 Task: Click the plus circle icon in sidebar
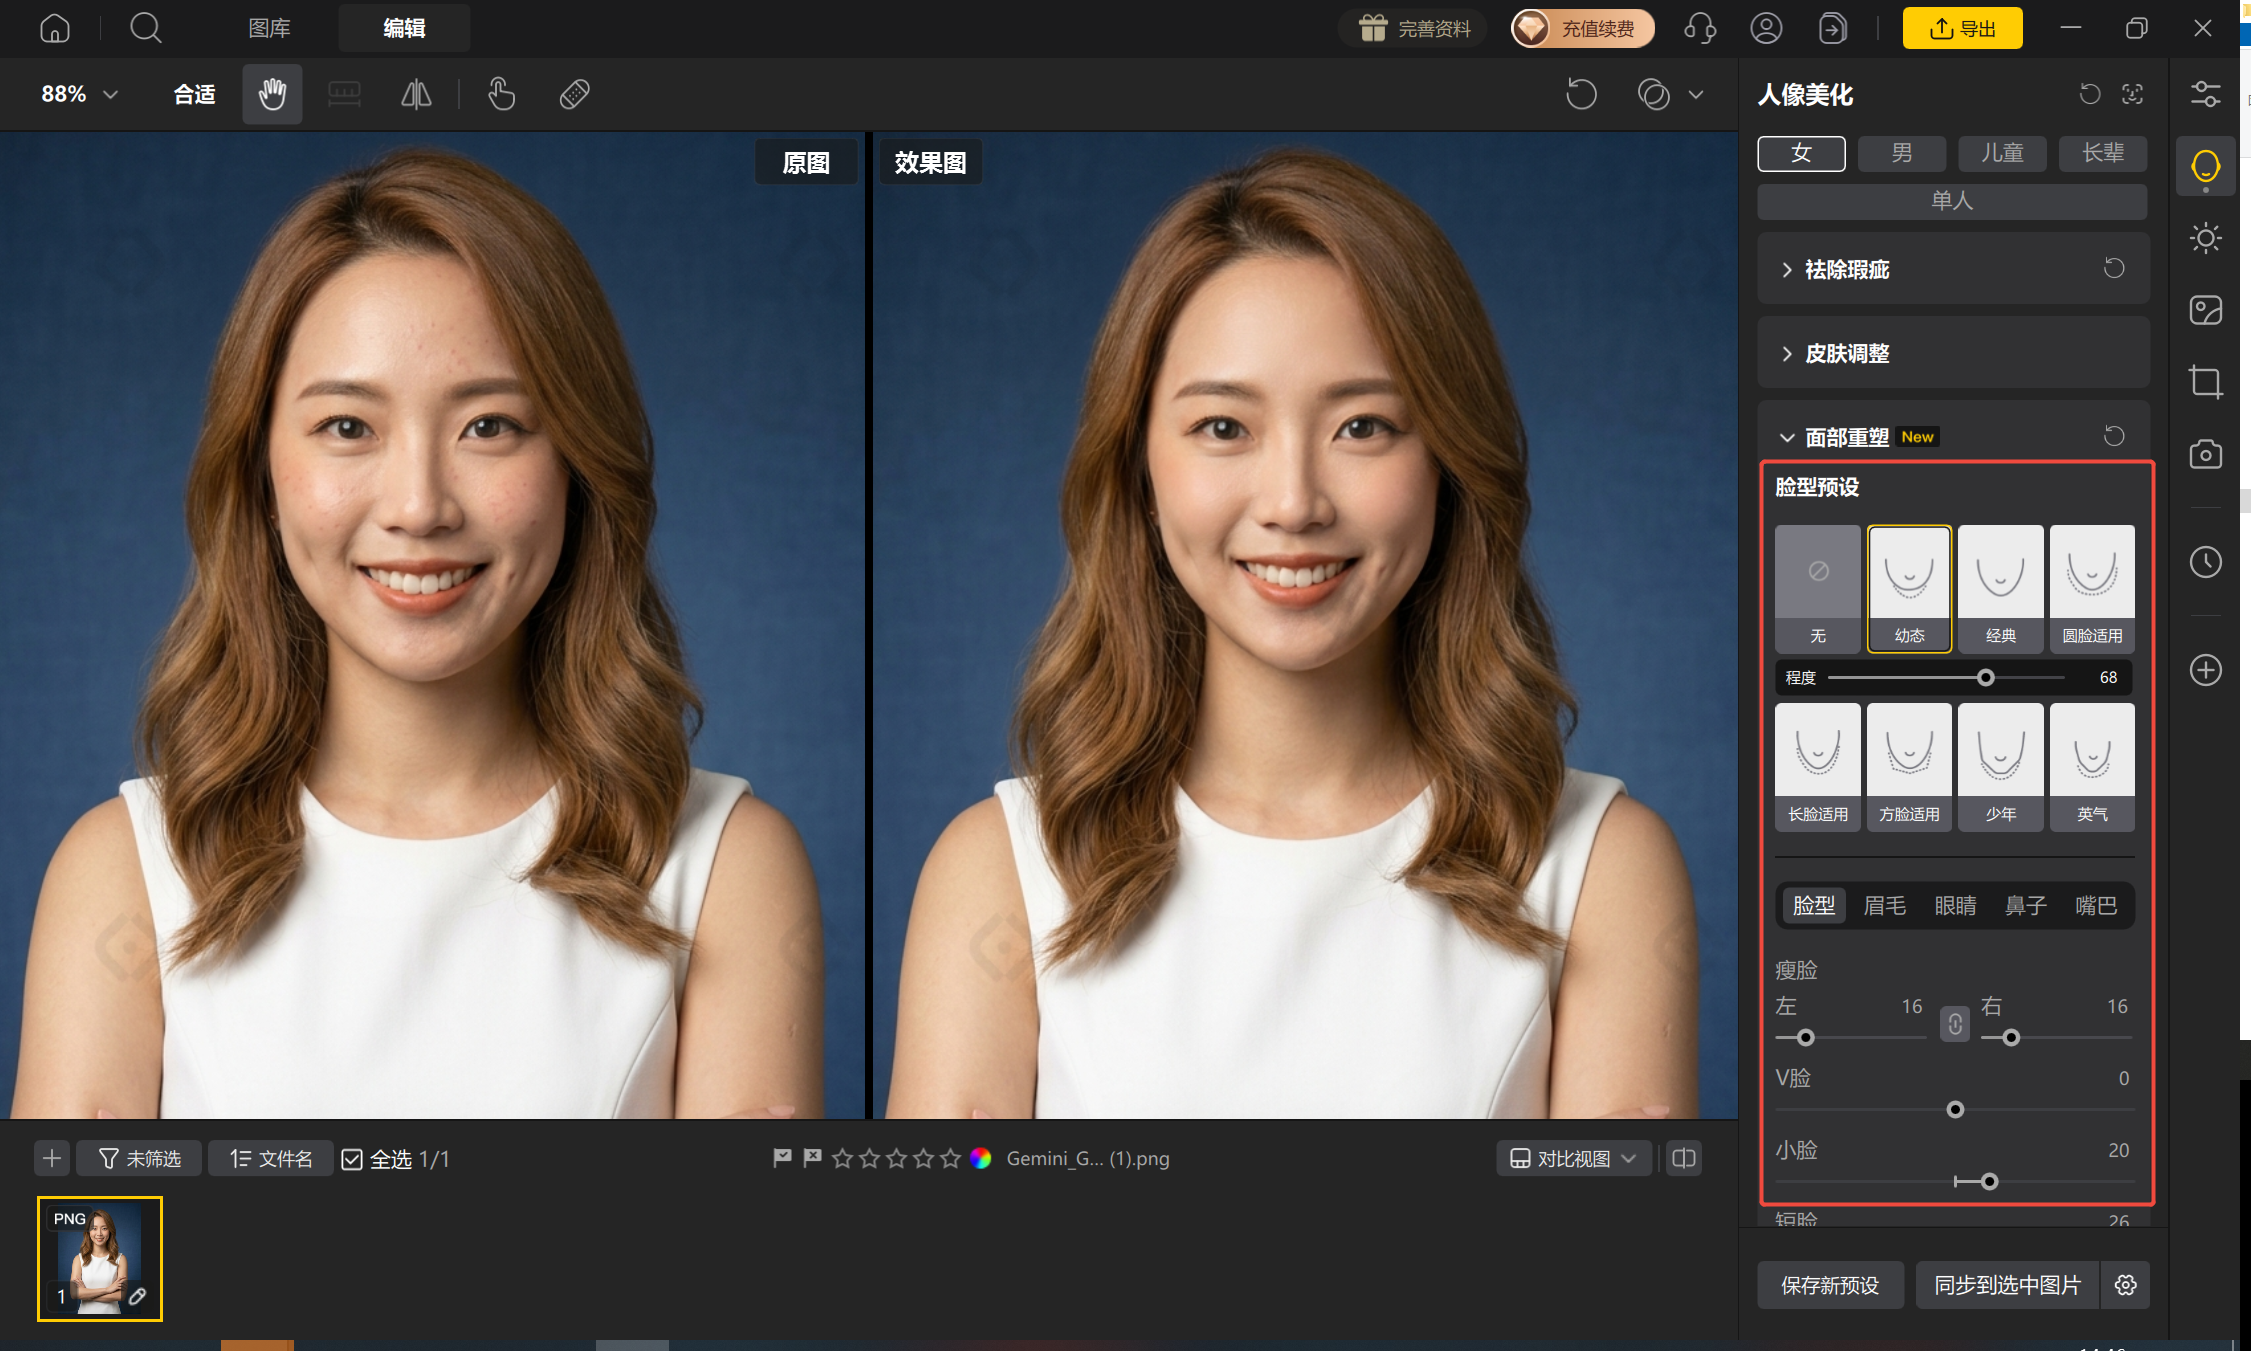pyautogui.click(x=2205, y=670)
